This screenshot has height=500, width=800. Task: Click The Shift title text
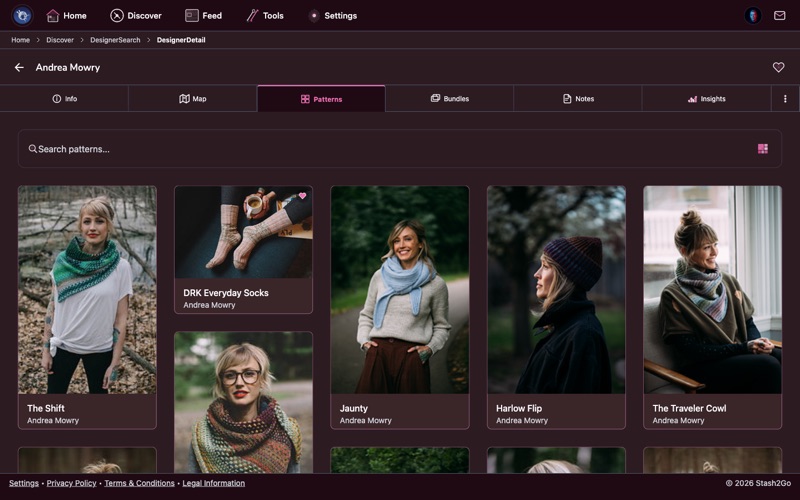pos(46,408)
